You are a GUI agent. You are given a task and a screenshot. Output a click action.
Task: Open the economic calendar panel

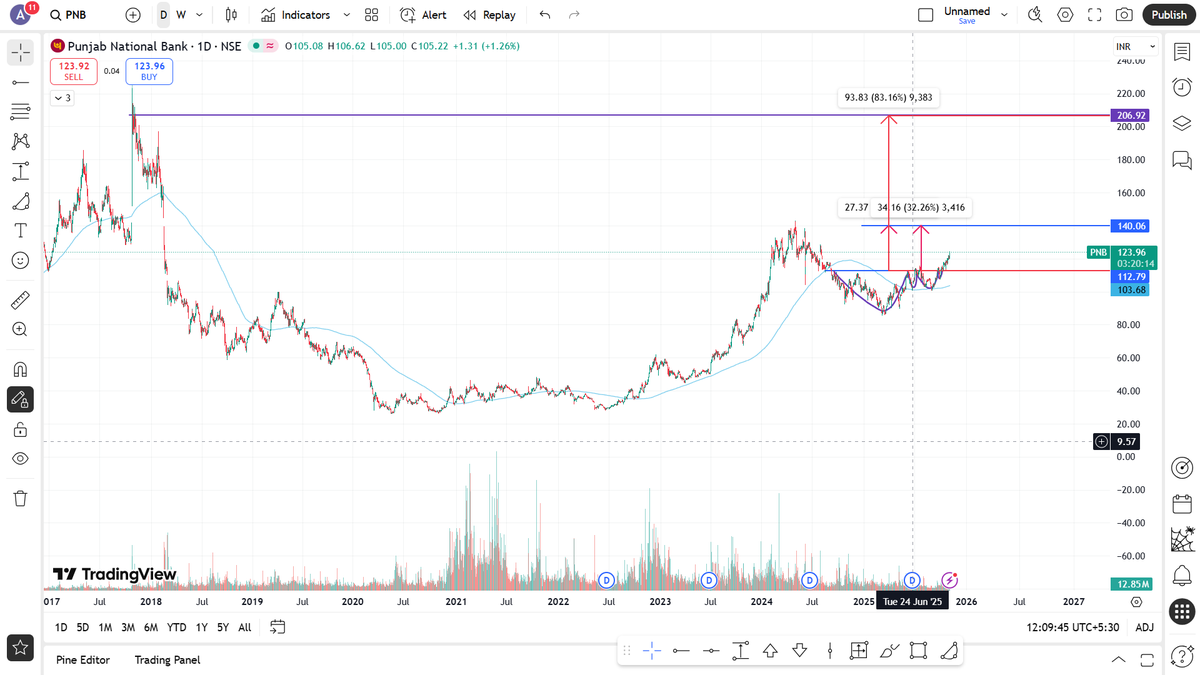click(1182, 504)
